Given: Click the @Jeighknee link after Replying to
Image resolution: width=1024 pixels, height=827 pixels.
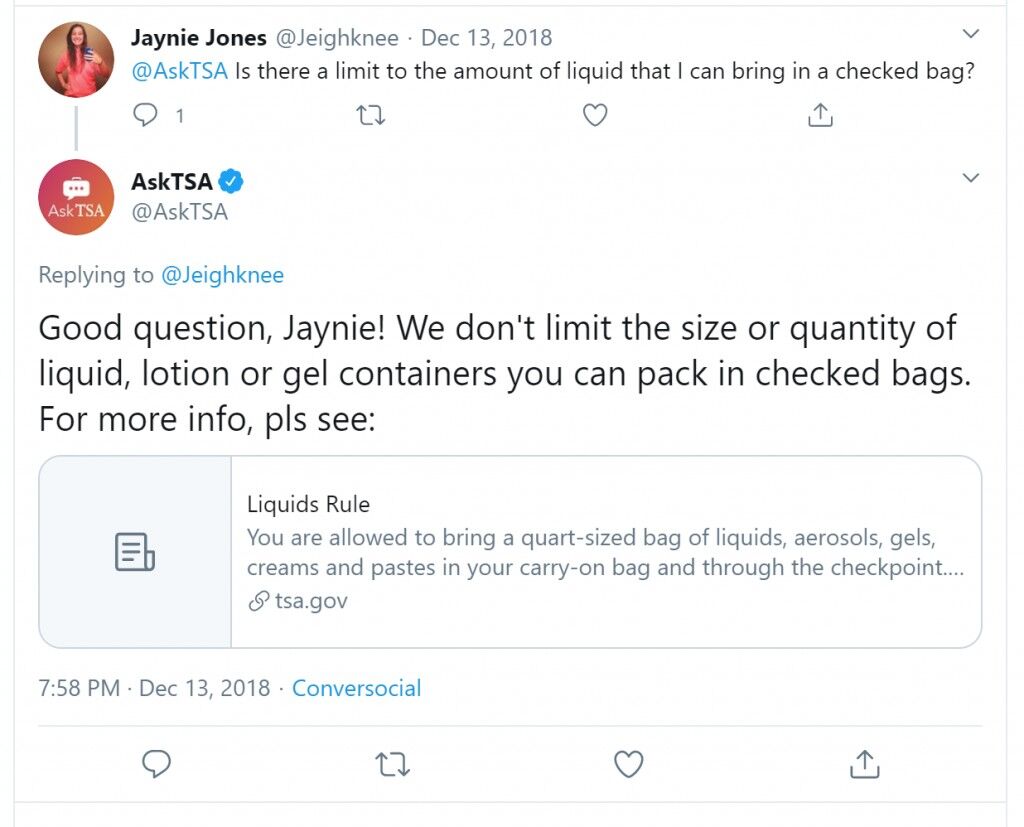Looking at the screenshot, I should point(222,275).
